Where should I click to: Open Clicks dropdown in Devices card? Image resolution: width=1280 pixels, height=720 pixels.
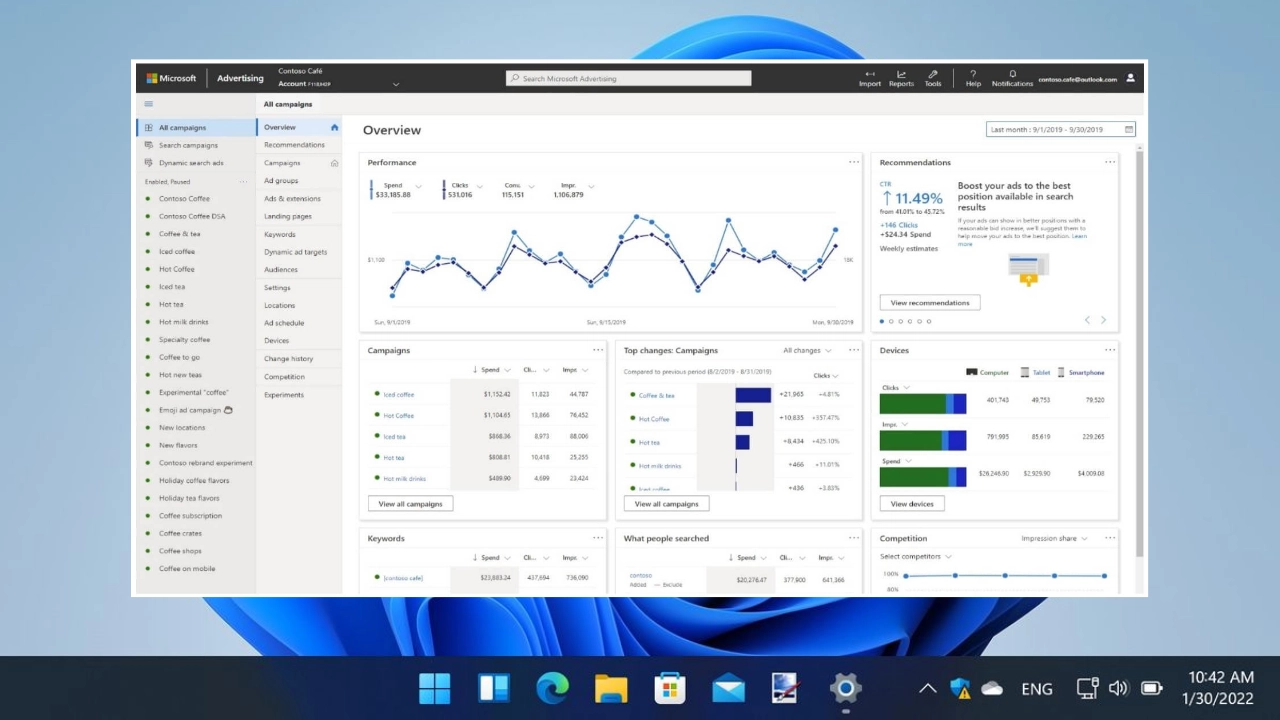click(895, 387)
